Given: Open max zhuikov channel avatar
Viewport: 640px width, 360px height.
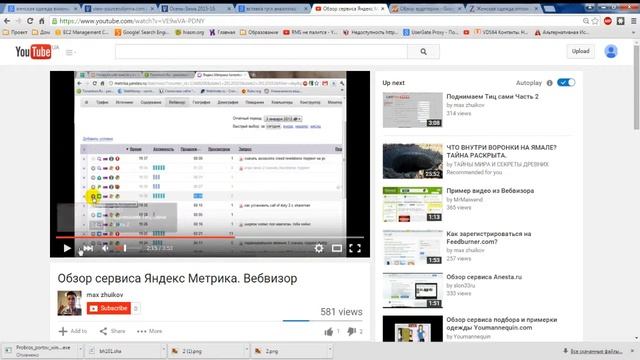Looking at the screenshot, I should (x=69, y=303).
